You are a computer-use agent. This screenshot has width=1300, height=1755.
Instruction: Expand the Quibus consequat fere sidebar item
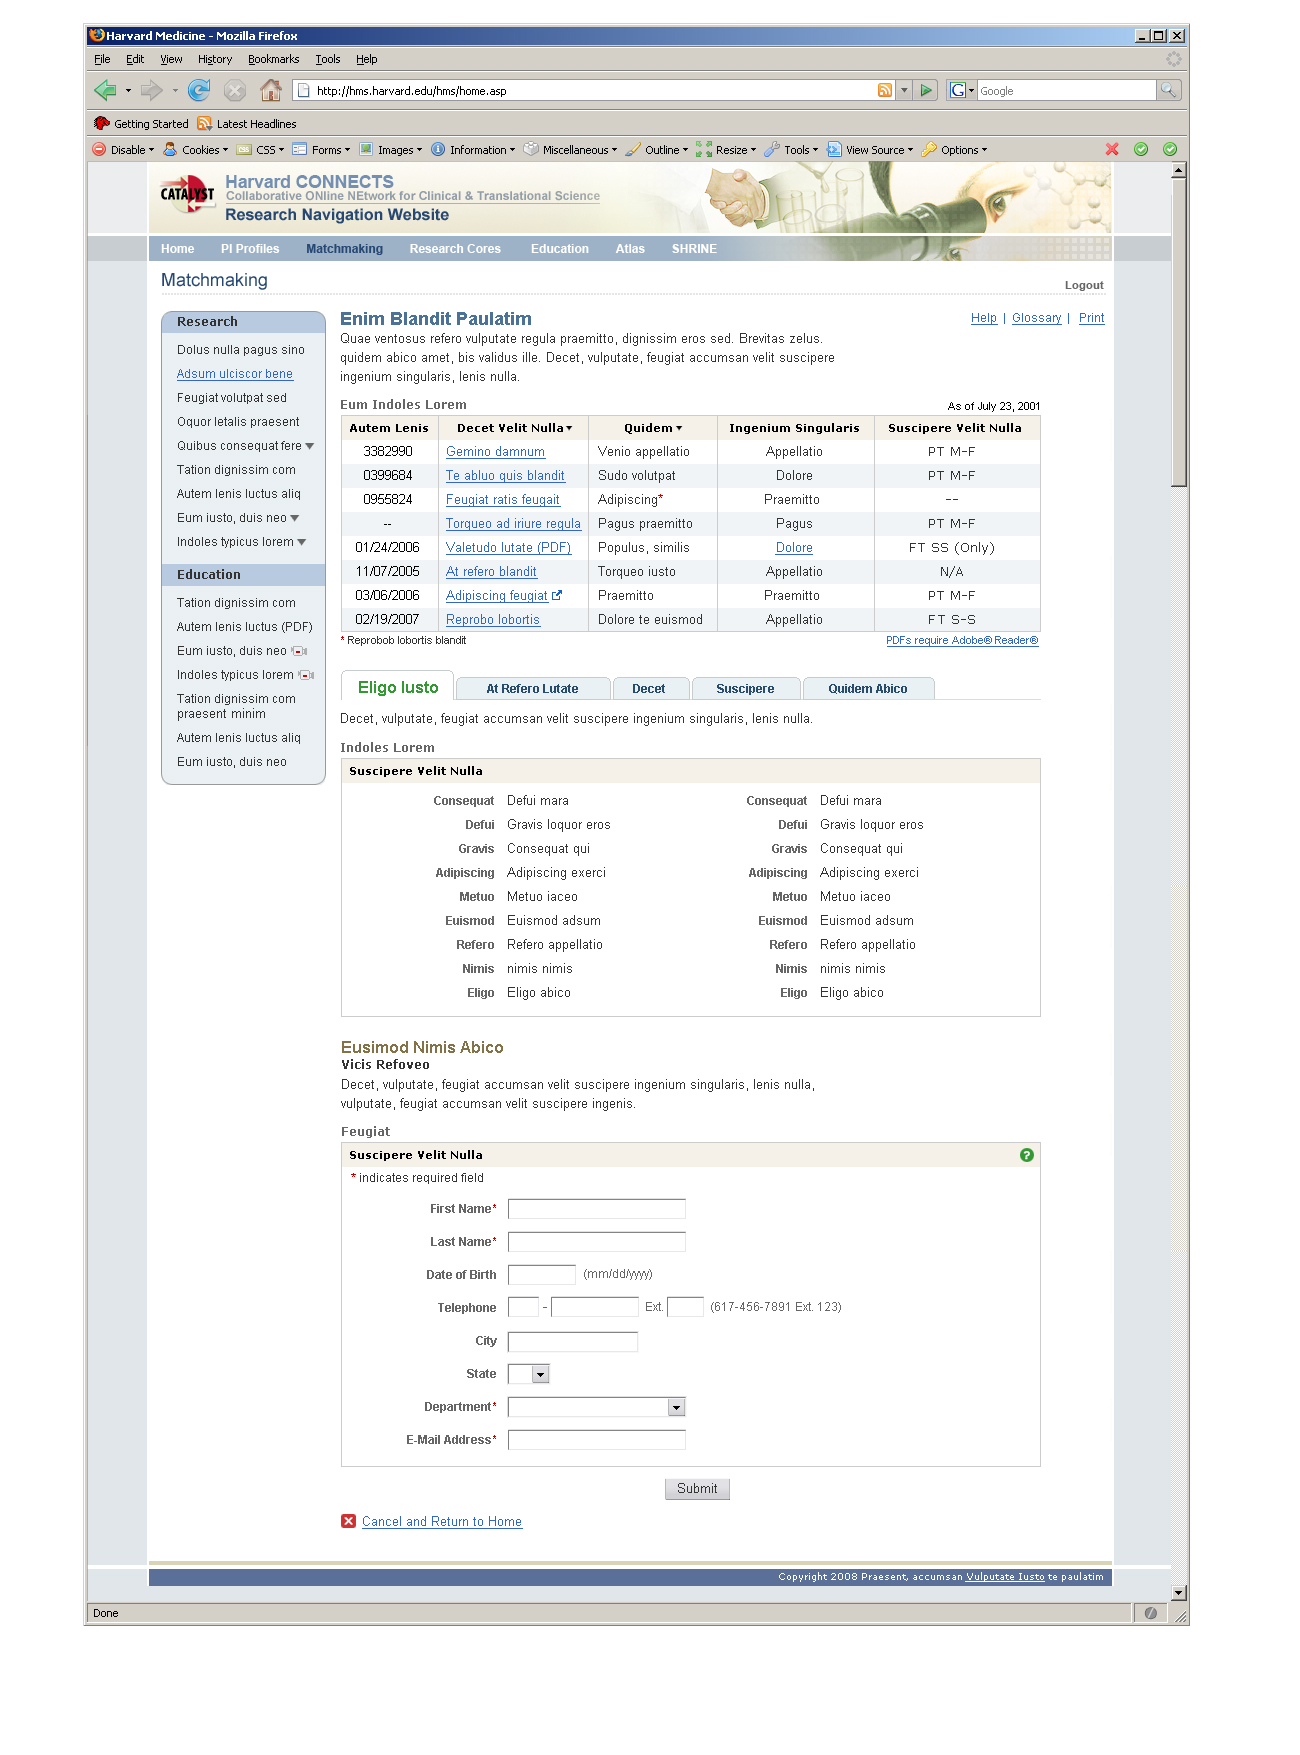(x=310, y=446)
